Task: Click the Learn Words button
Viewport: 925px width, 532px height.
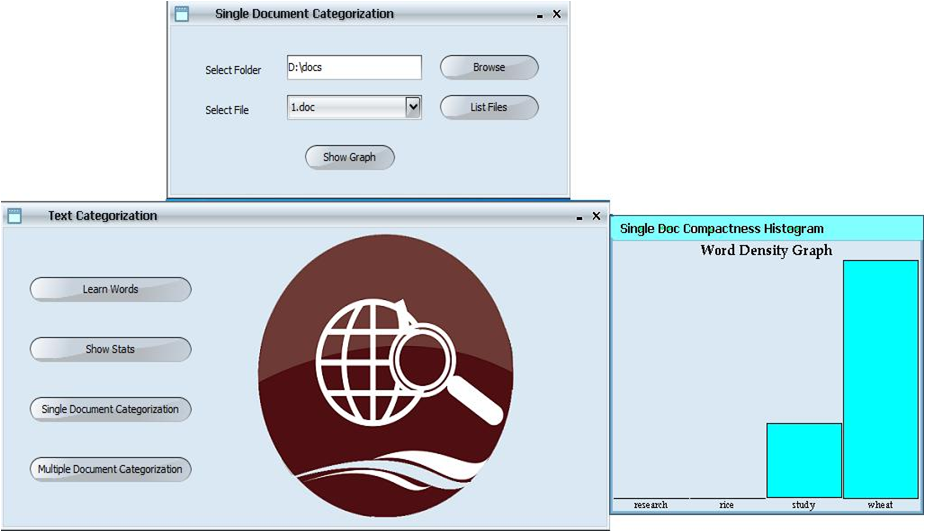Action: (110, 289)
